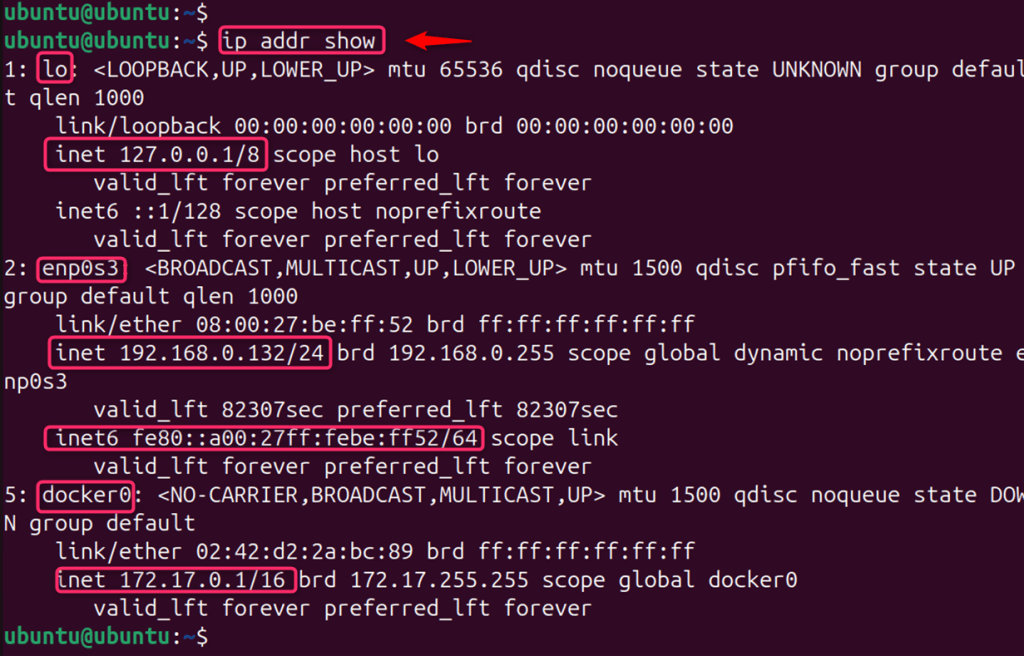
Task: Click the 'enp0s3' interface name
Action: (84, 268)
